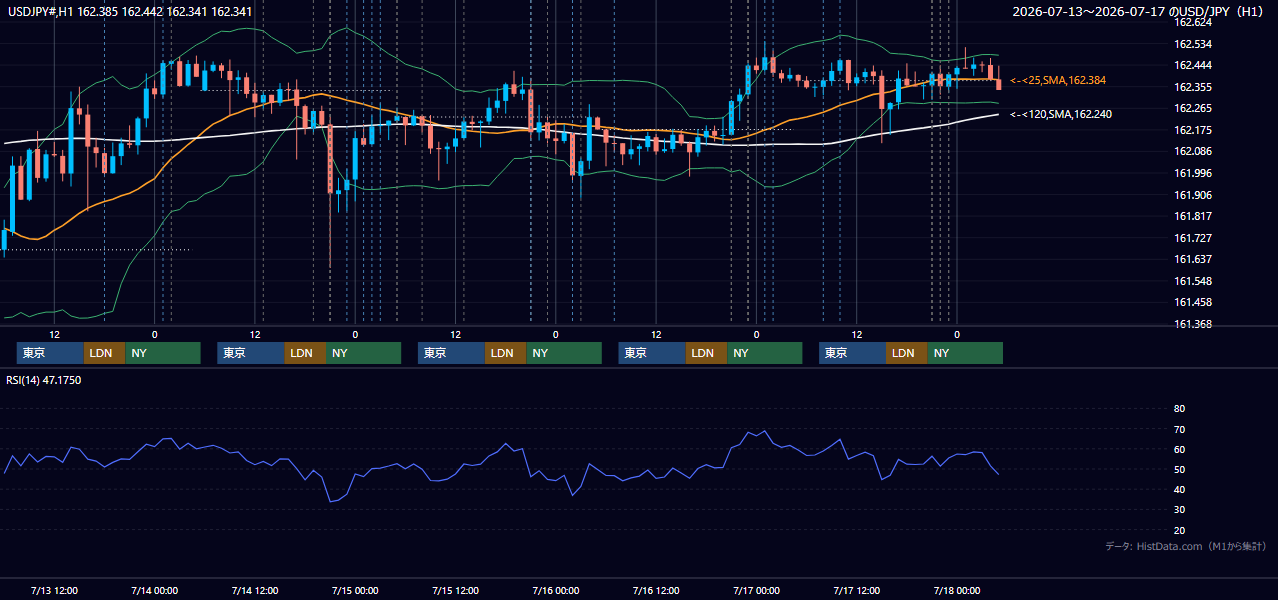
Task: Click RSI scale level 70
Action: pyautogui.click(x=1179, y=429)
